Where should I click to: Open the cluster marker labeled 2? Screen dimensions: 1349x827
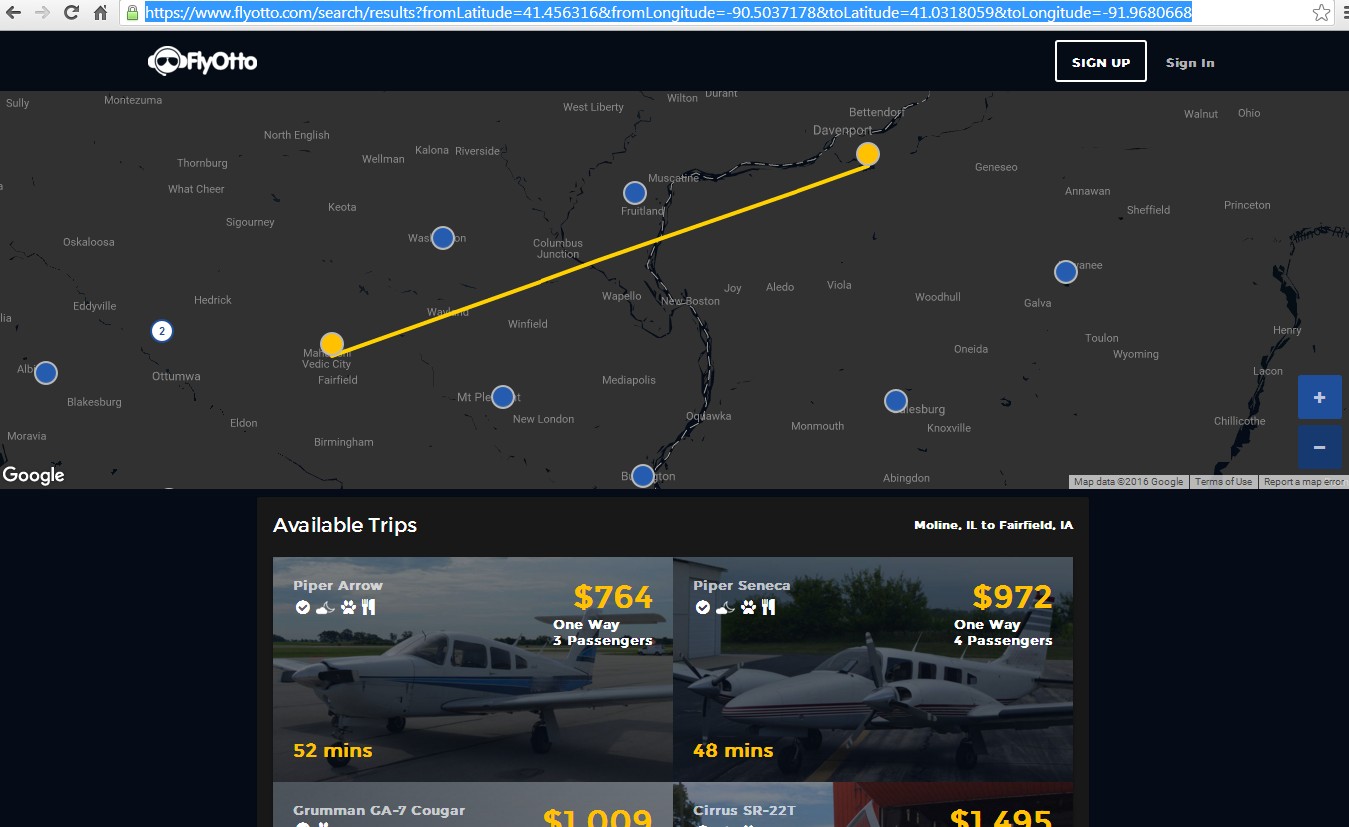[x=162, y=331]
